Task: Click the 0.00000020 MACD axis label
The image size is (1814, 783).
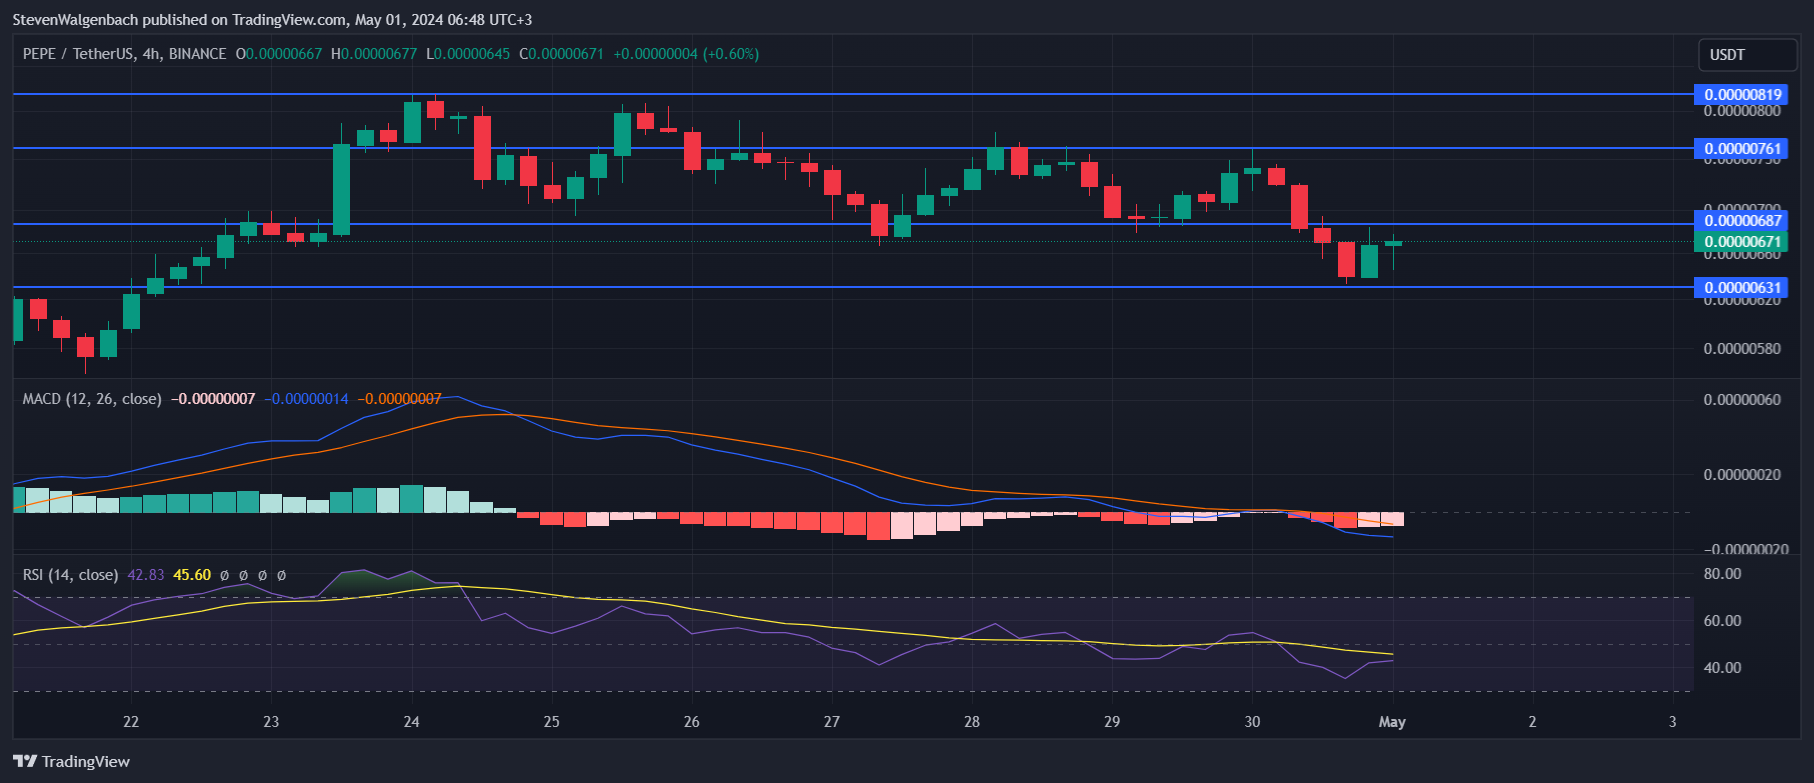Action: click(1742, 475)
